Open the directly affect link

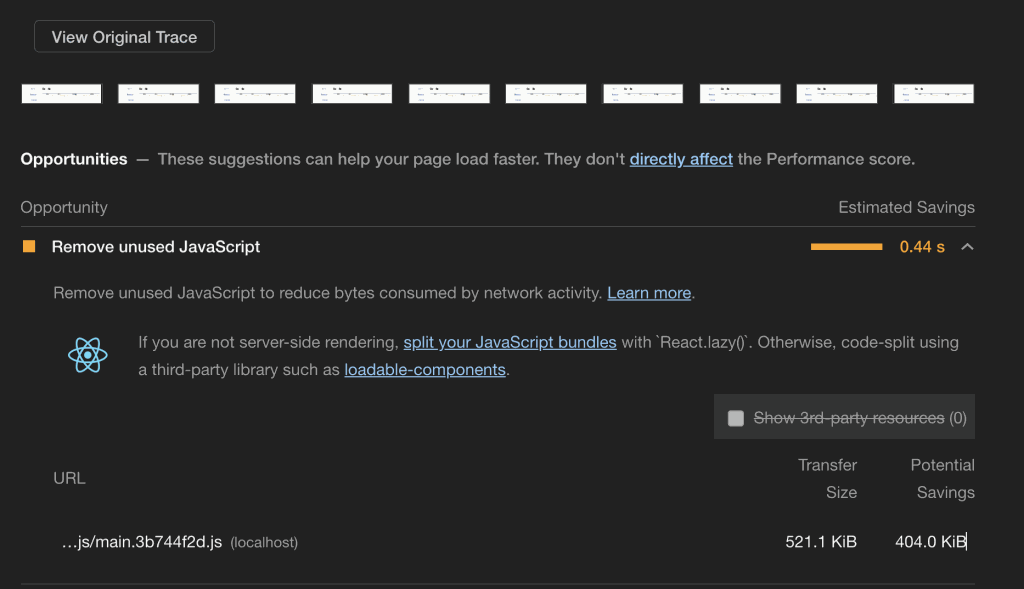click(x=681, y=159)
